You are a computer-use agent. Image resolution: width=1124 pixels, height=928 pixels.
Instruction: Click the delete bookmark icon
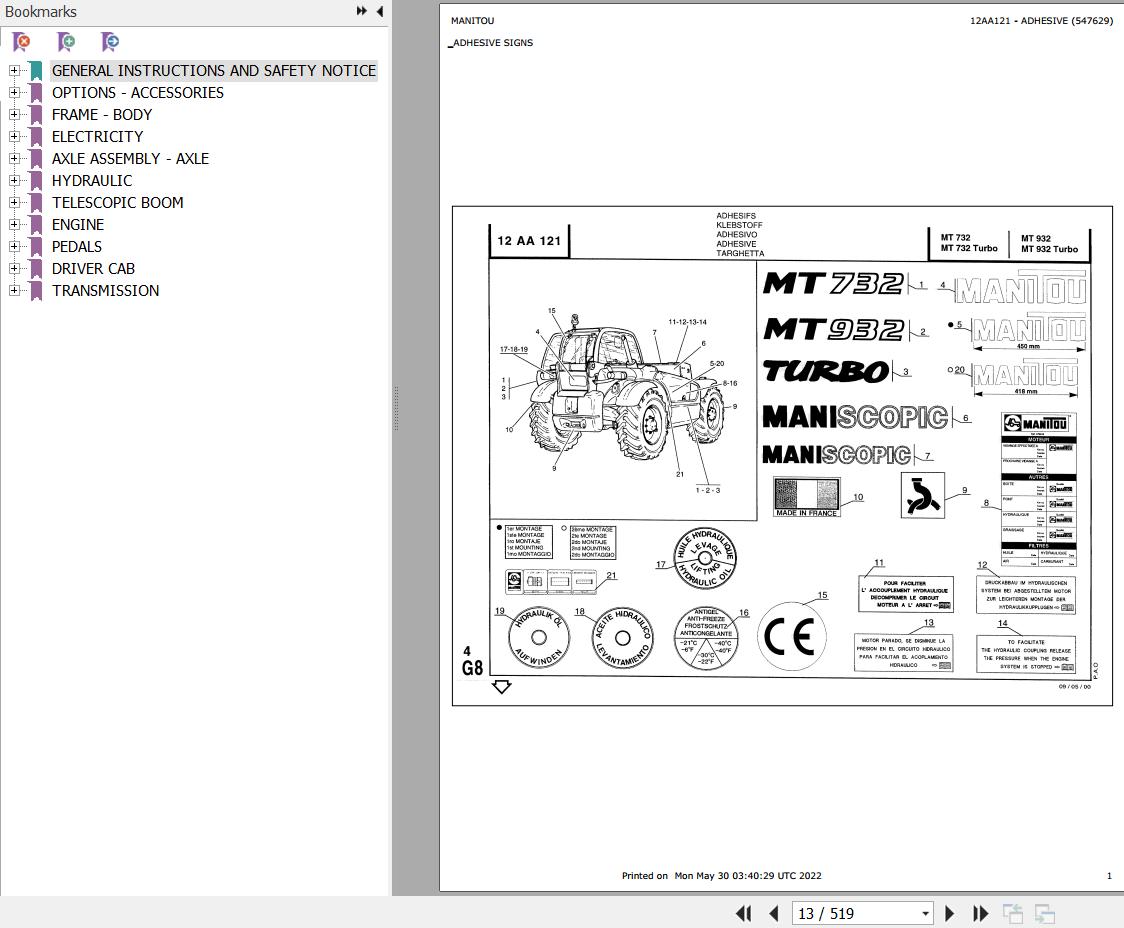coord(22,42)
